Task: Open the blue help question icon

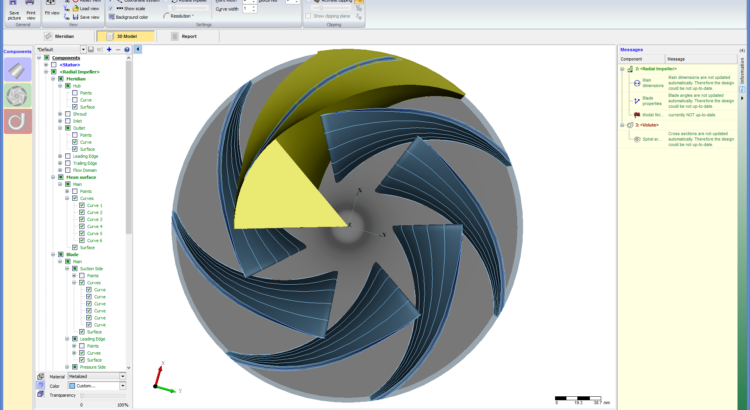Action: (127, 49)
